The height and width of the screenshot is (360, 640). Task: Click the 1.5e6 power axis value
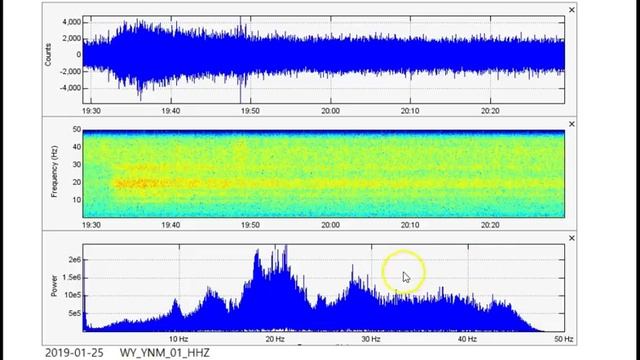pyautogui.click(x=71, y=278)
